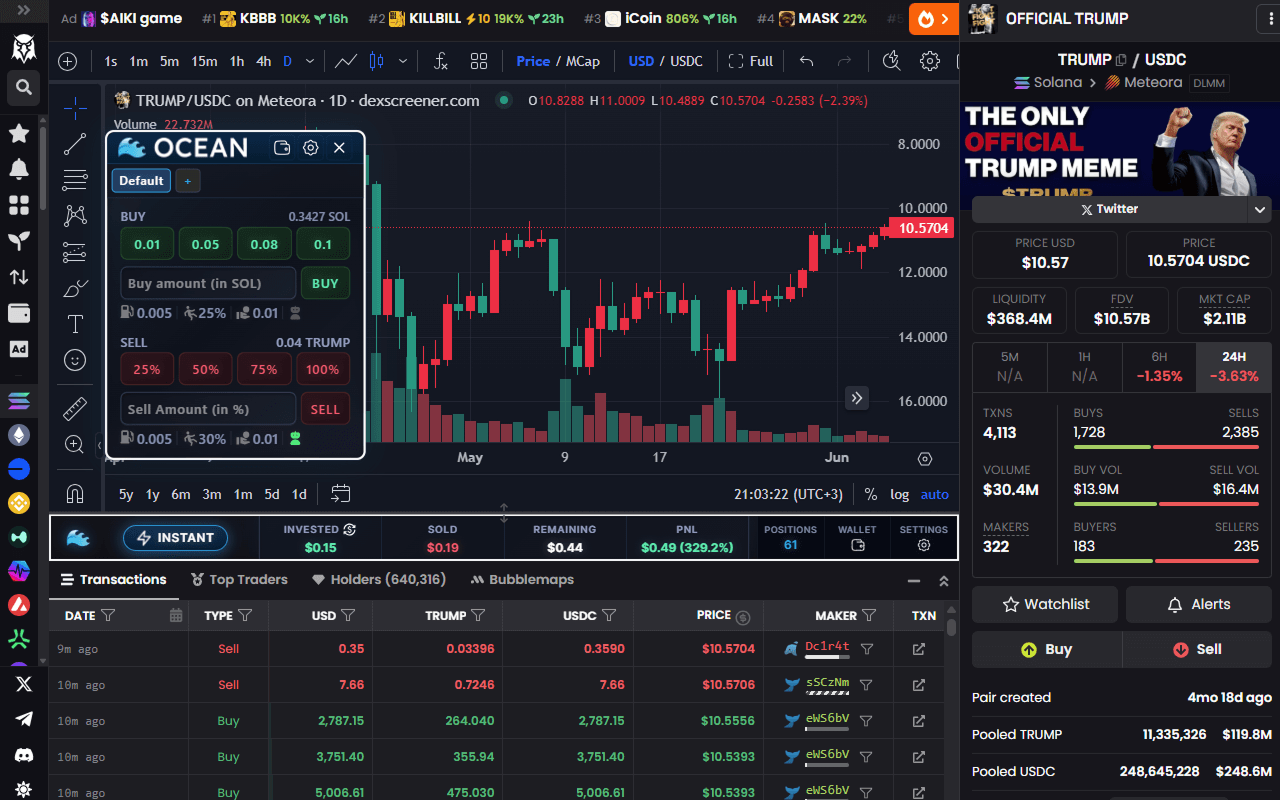Viewport: 1280px width, 800px height.
Task: Switch chart to MCap view
Action: (583, 61)
